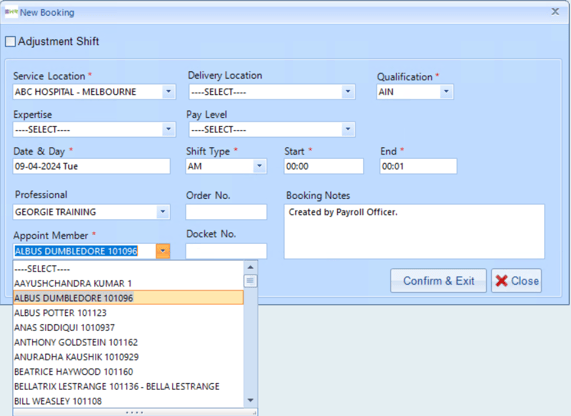
Task: Expand the Professional dropdown arrow
Action: point(162,212)
